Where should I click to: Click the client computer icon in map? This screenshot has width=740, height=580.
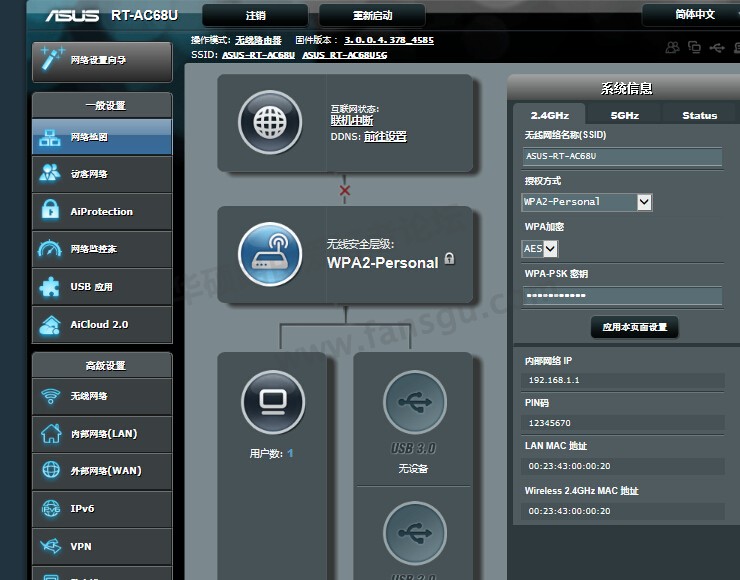[273, 403]
